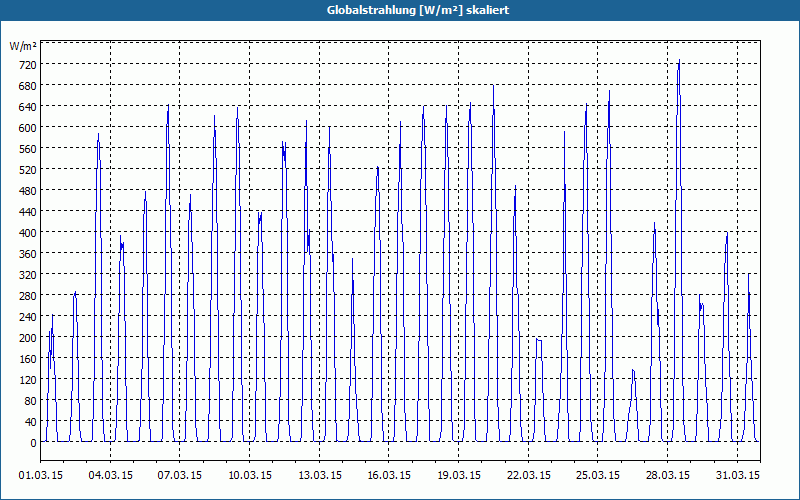Click the 520 y-axis value
This screenshot has height=500, width=800.
28,169
